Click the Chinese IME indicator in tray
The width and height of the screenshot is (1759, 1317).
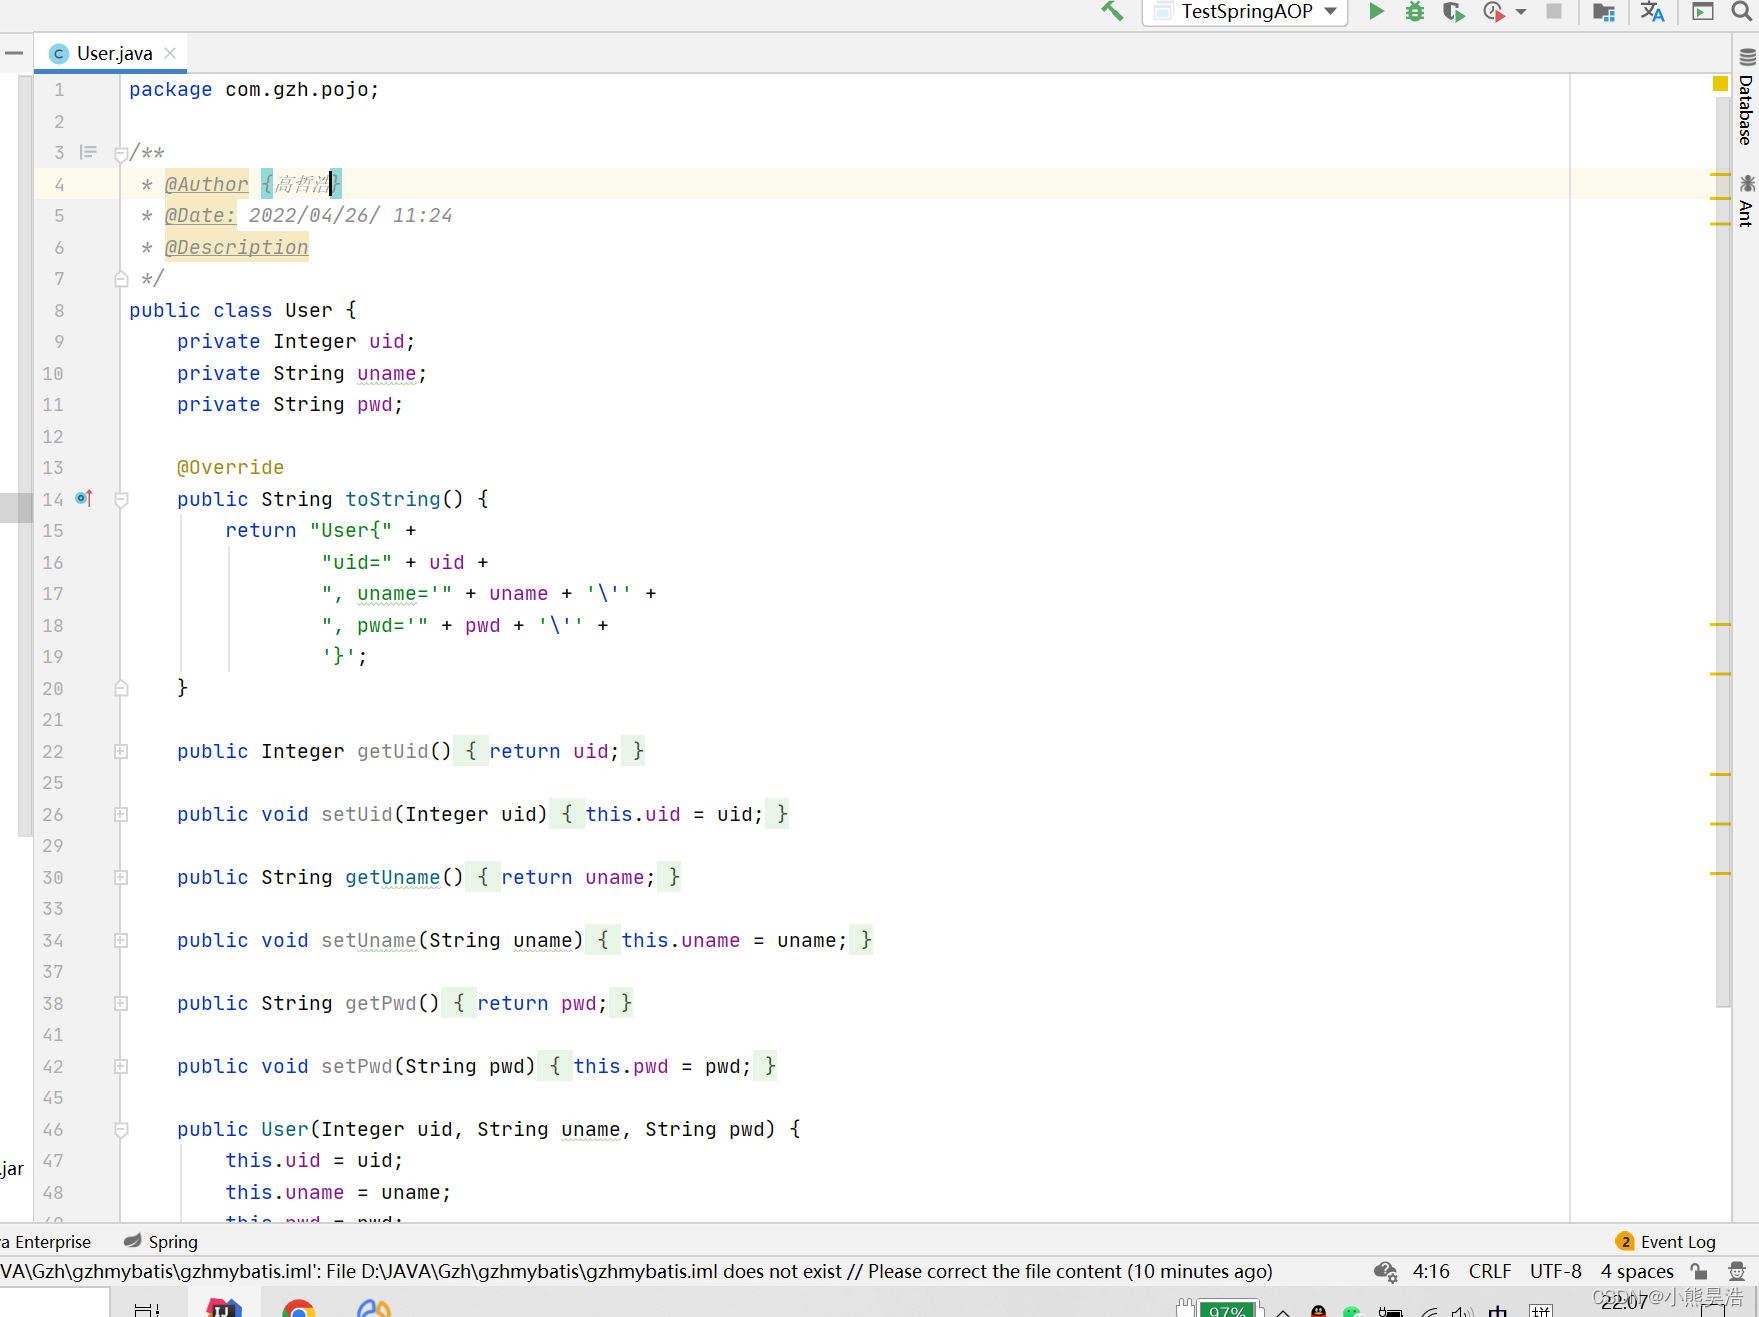(1497, 1311)
